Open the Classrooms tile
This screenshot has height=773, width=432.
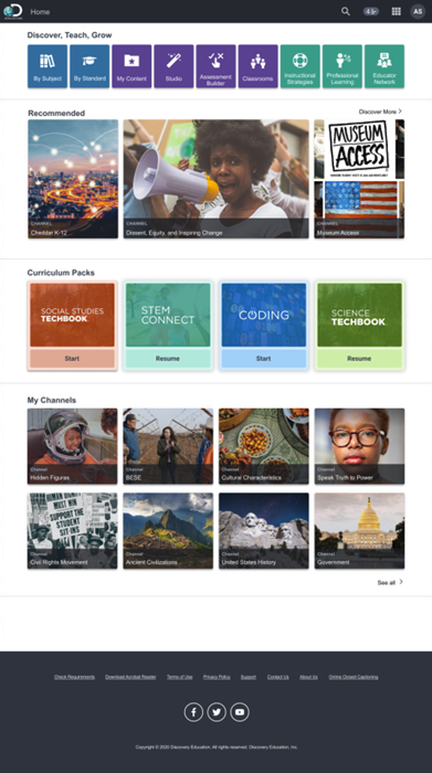(258, 66)
